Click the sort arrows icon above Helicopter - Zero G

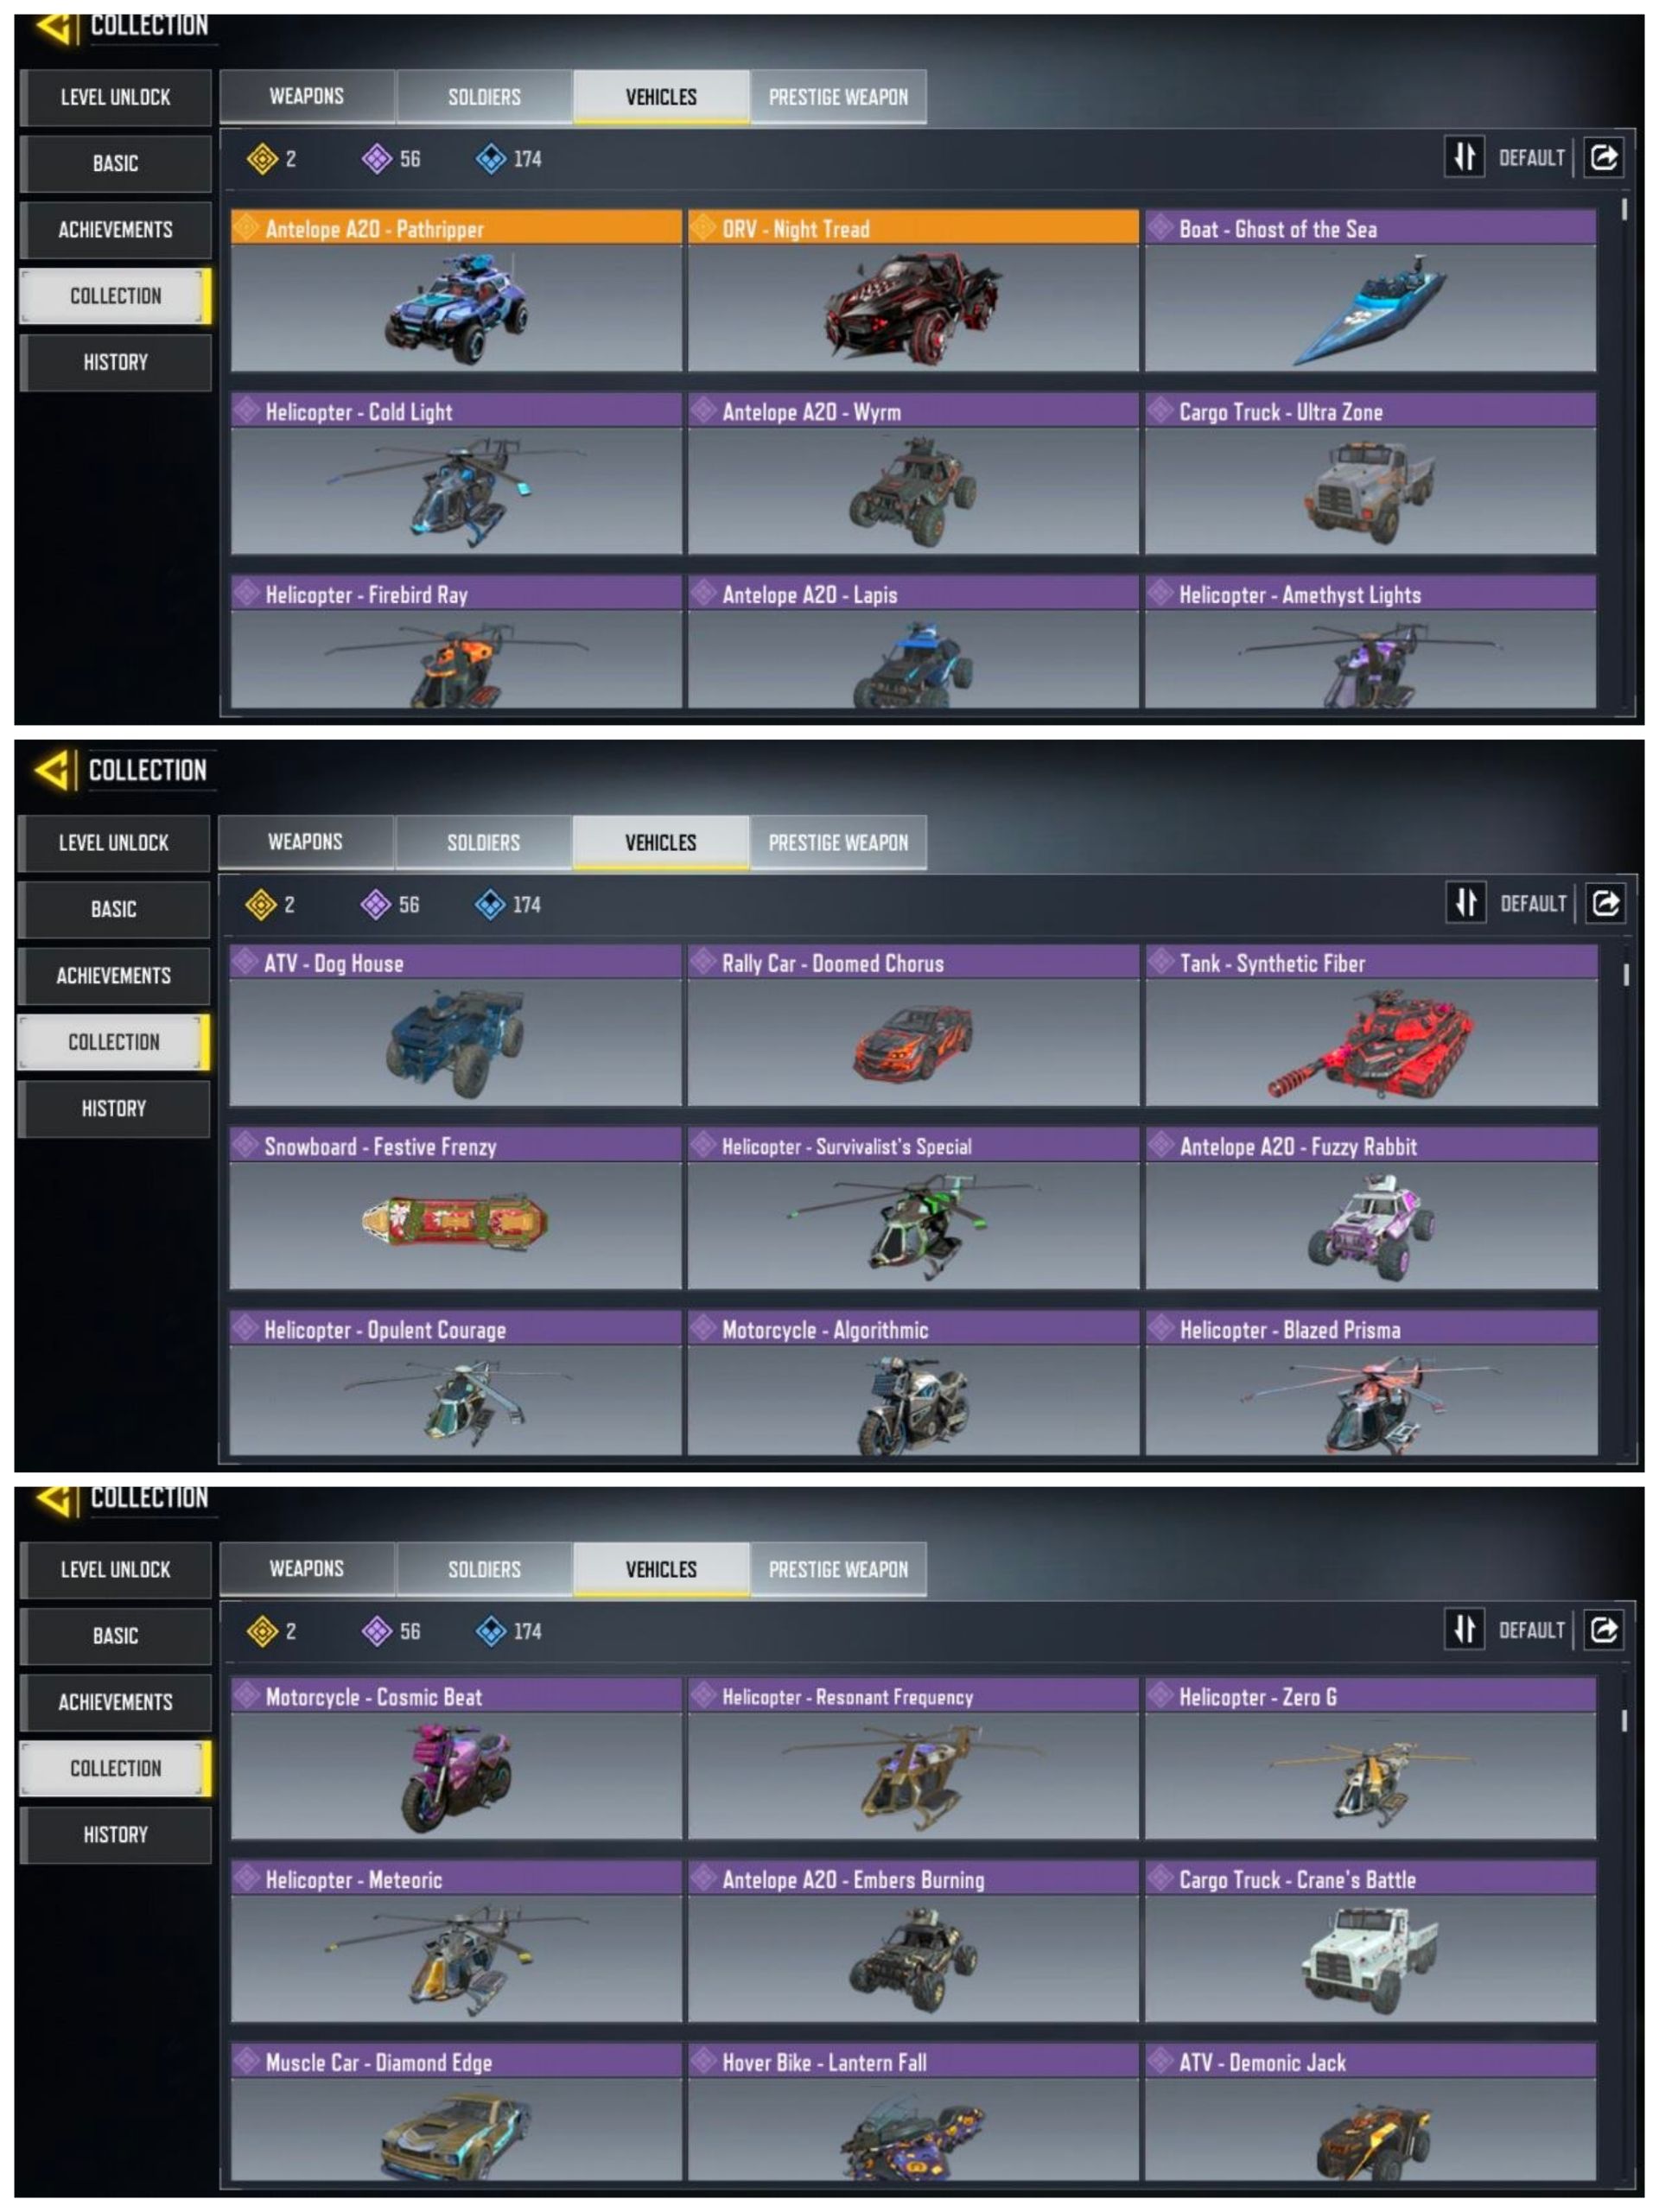(x=1464, y=1630)
